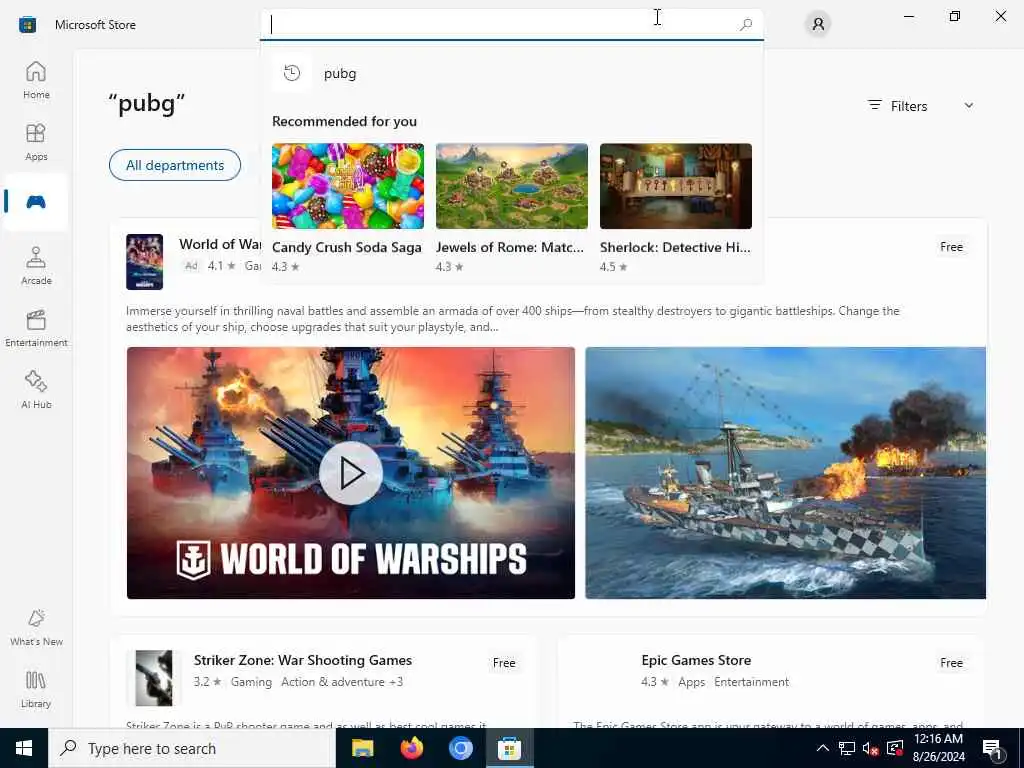Click Jewels of Rome title text

(x=510, y=248)
